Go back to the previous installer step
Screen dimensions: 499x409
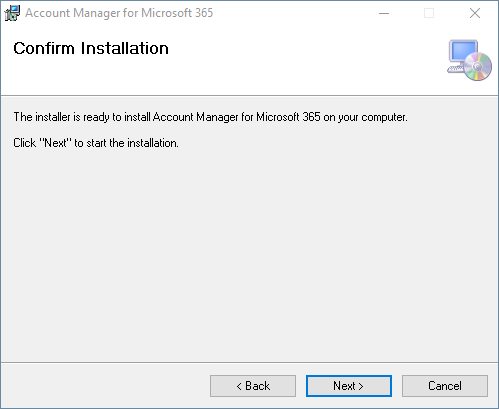click(x=253, y=386)
